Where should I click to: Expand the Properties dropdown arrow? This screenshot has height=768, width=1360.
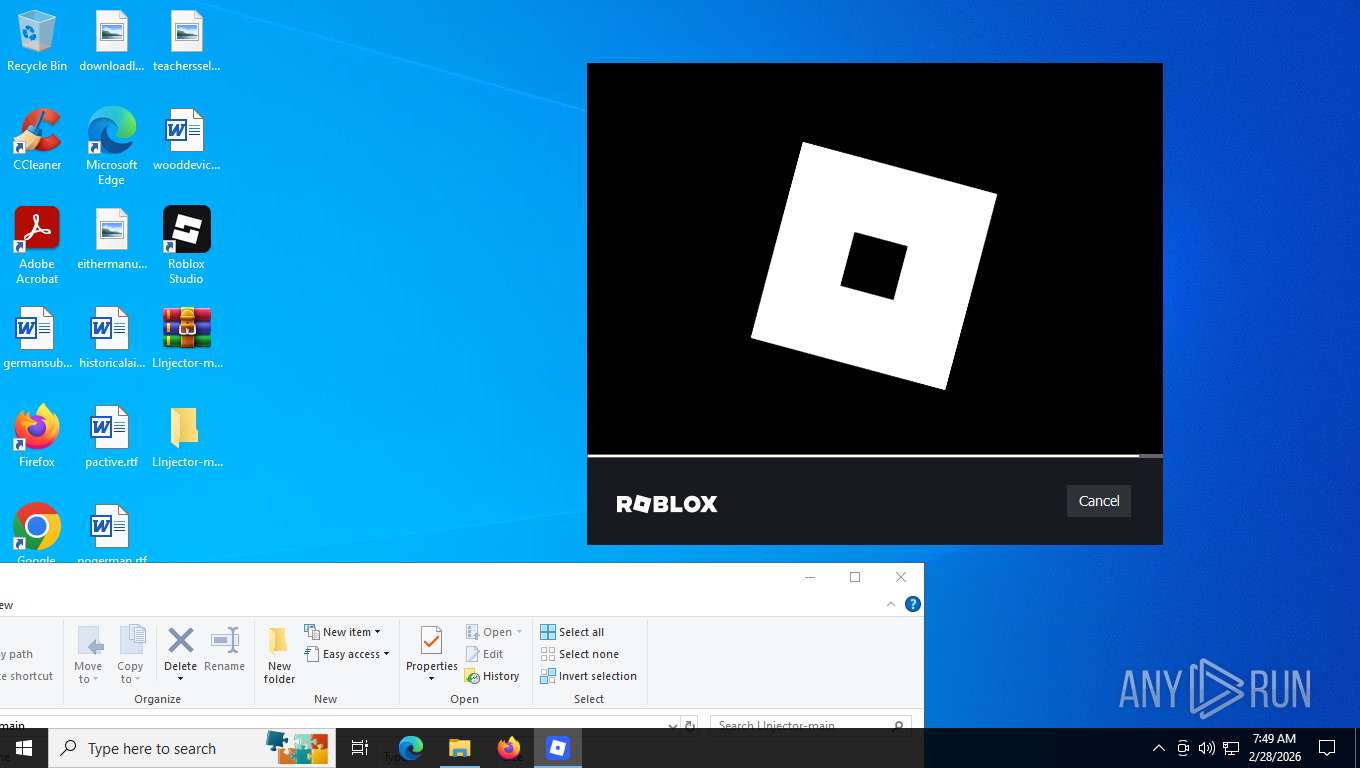(x=431, y=680)
